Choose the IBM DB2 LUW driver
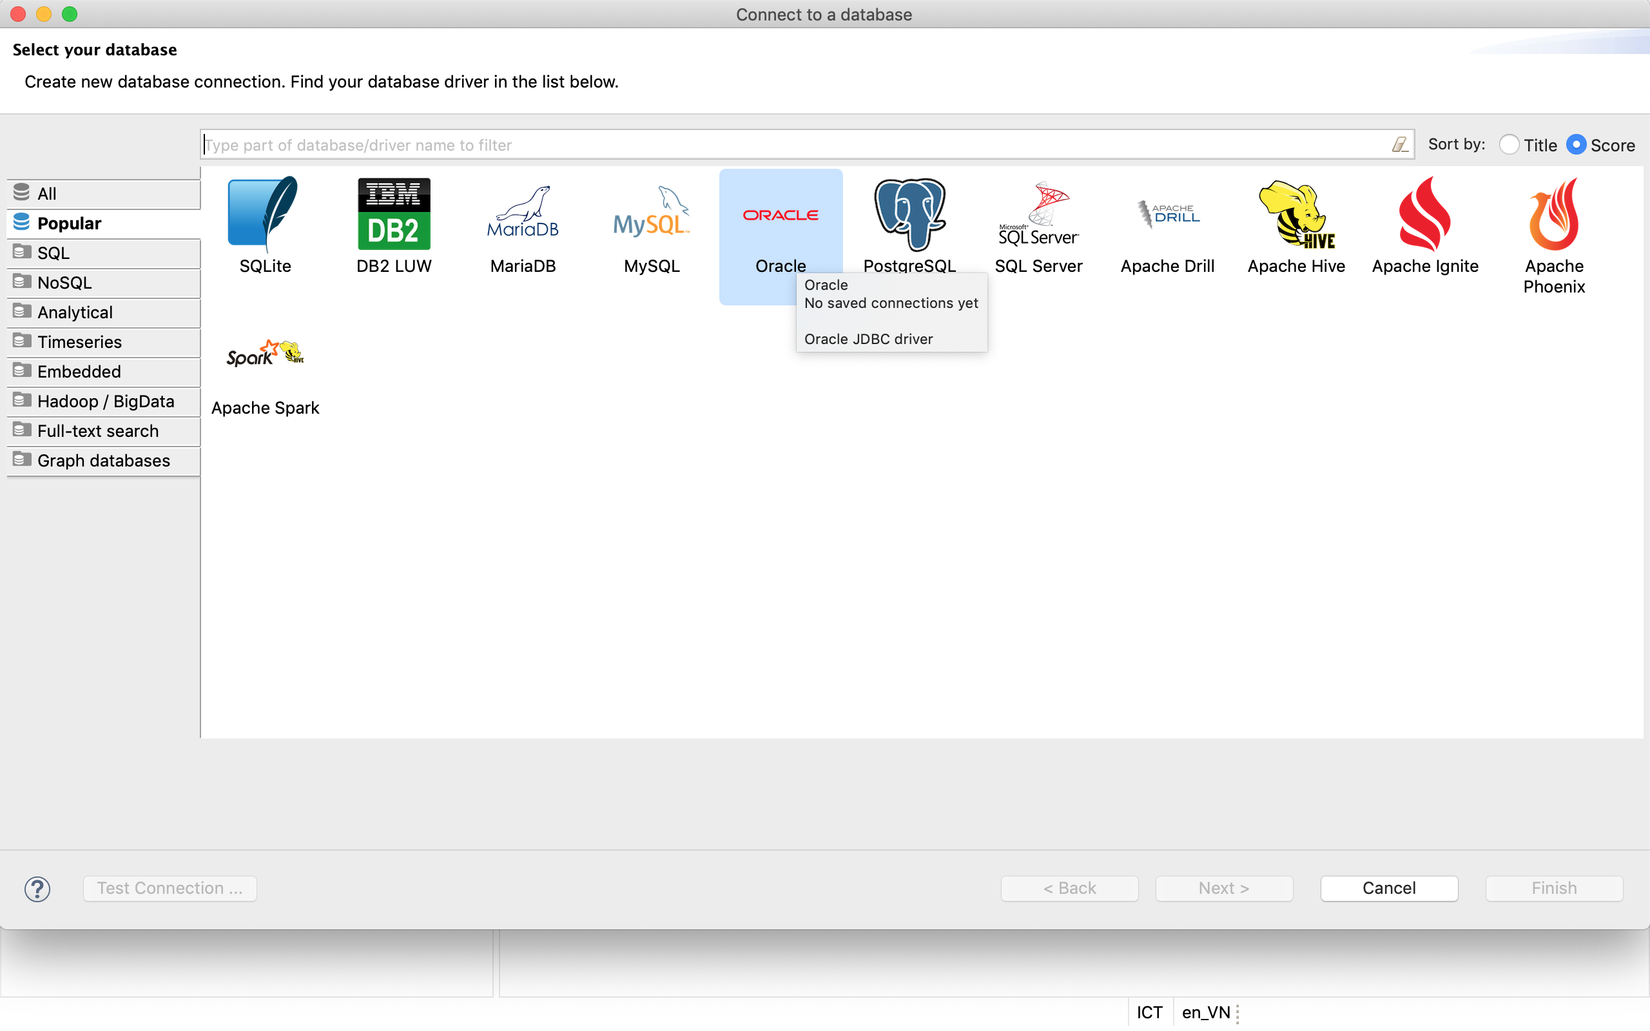Image resolution: width=1650 pixels, height=1031 pixels. point(394,225)
